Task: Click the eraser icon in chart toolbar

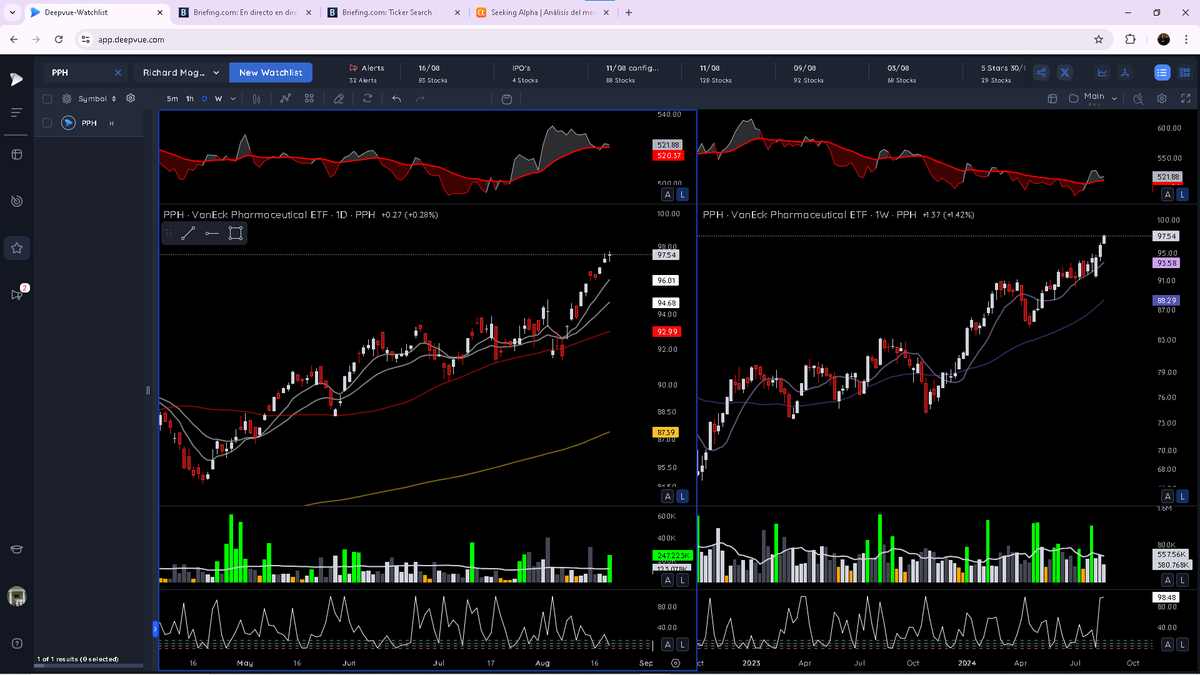Action: [339, 98]
